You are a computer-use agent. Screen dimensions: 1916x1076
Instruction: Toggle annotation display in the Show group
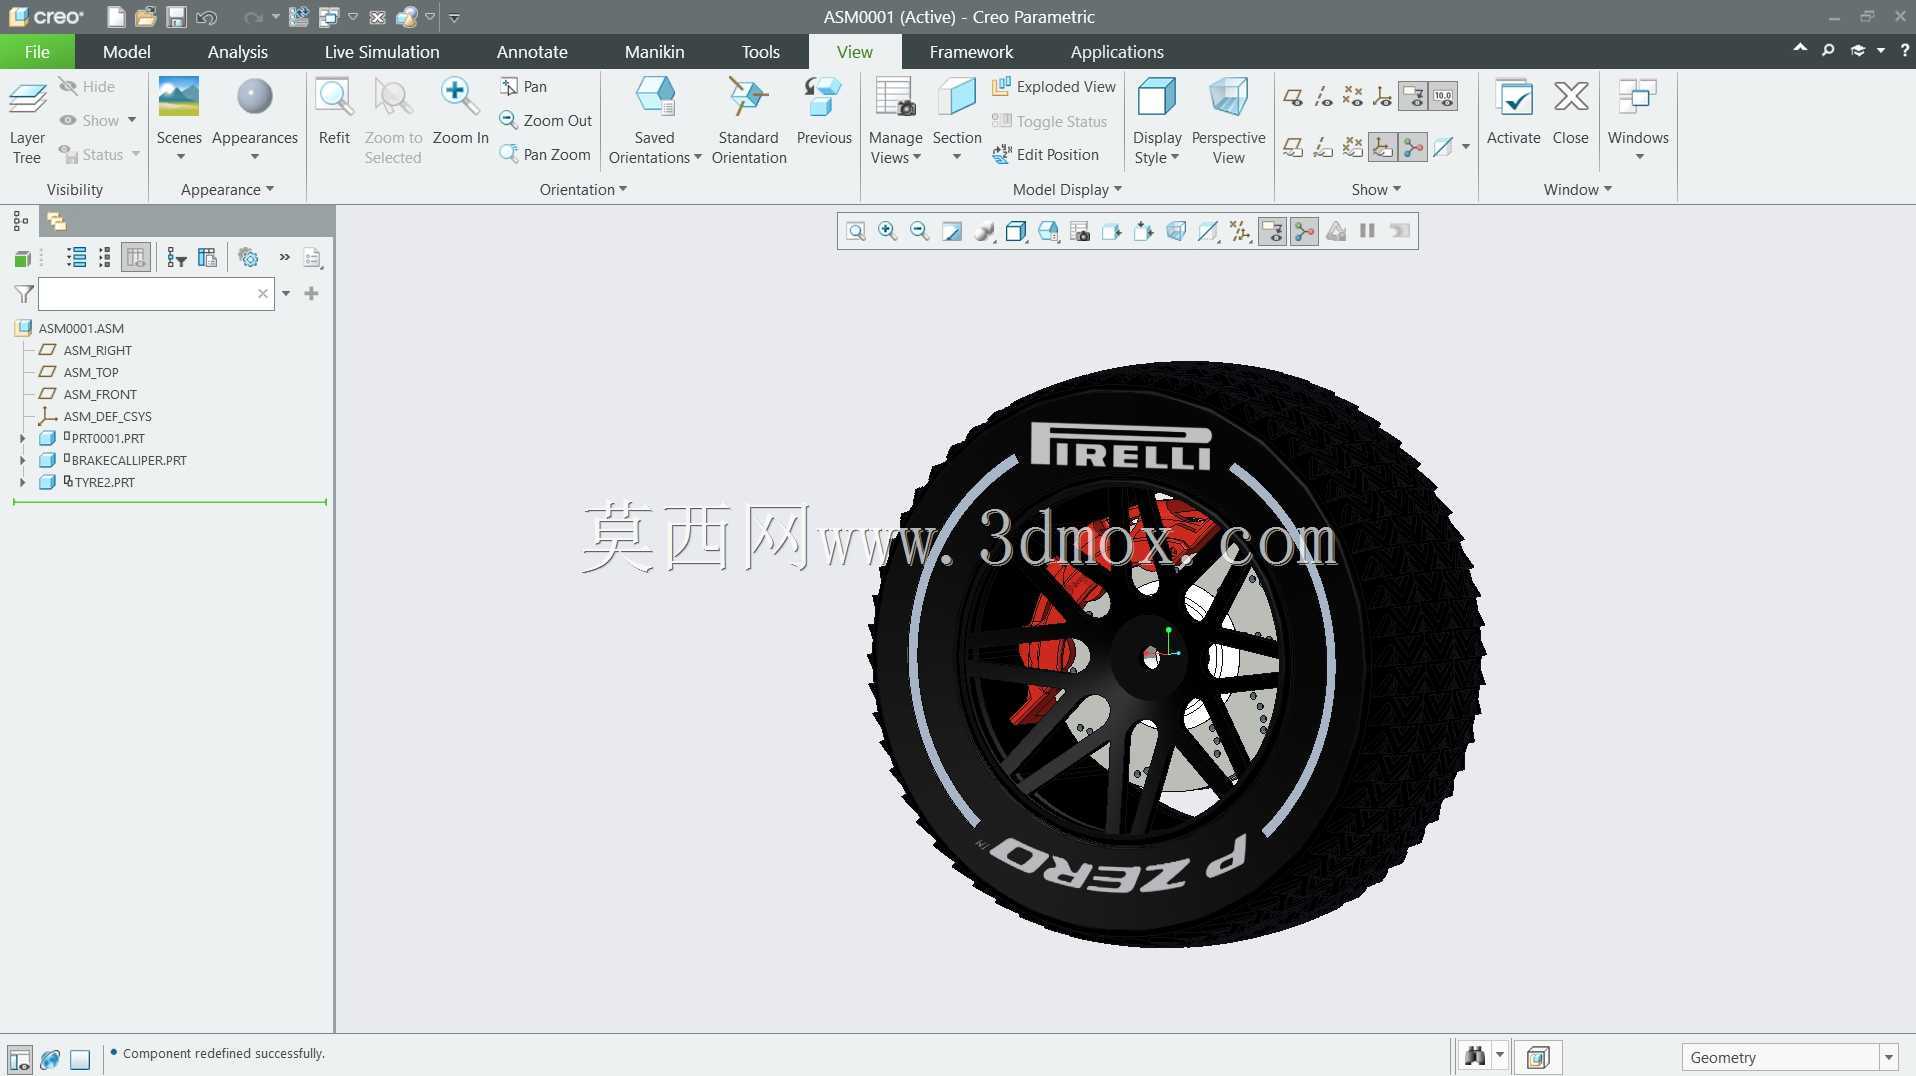pyautogui.click(x=1412, y=97)
